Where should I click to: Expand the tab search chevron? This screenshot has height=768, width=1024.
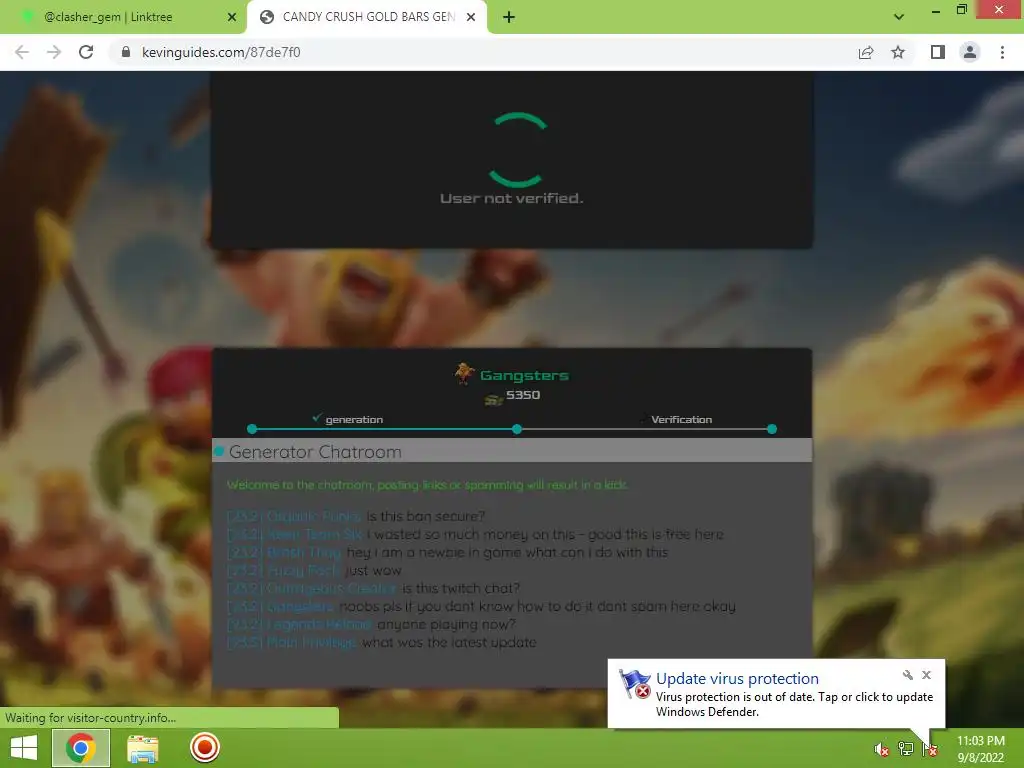coord(899,17)
